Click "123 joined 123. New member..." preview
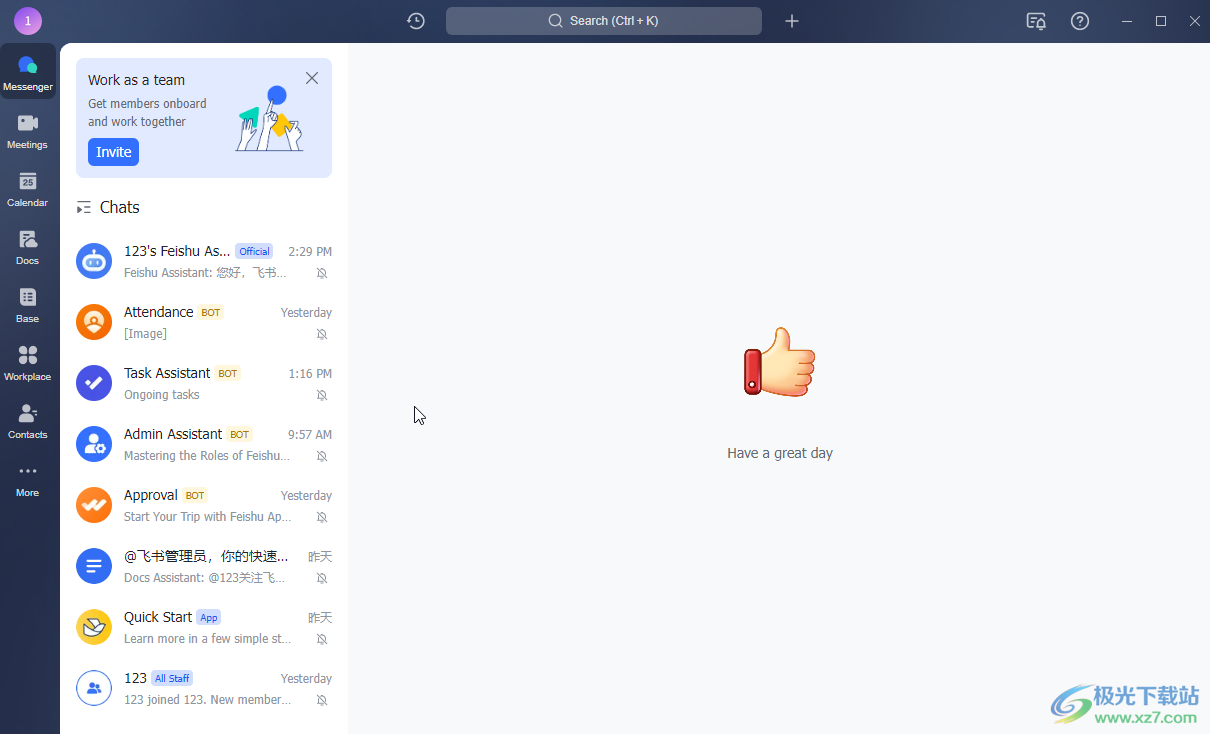Screen dimensions: 1210x734 [x=207, y=700]
